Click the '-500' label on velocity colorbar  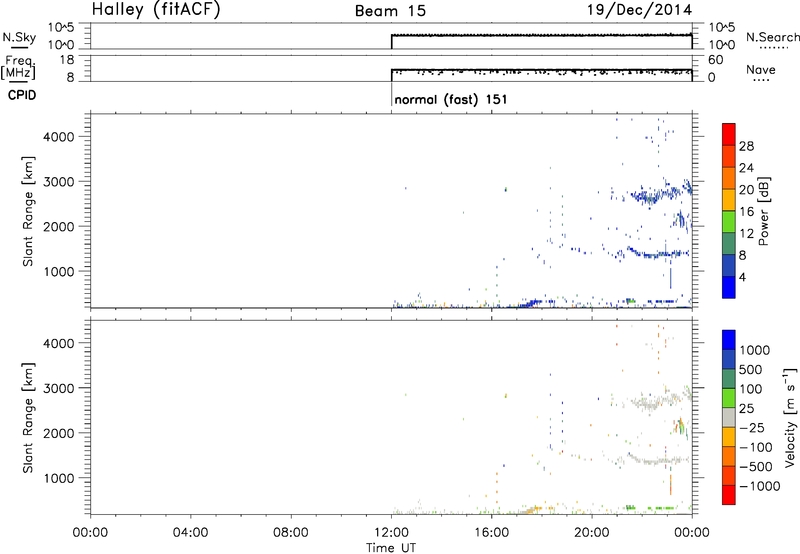756,466
